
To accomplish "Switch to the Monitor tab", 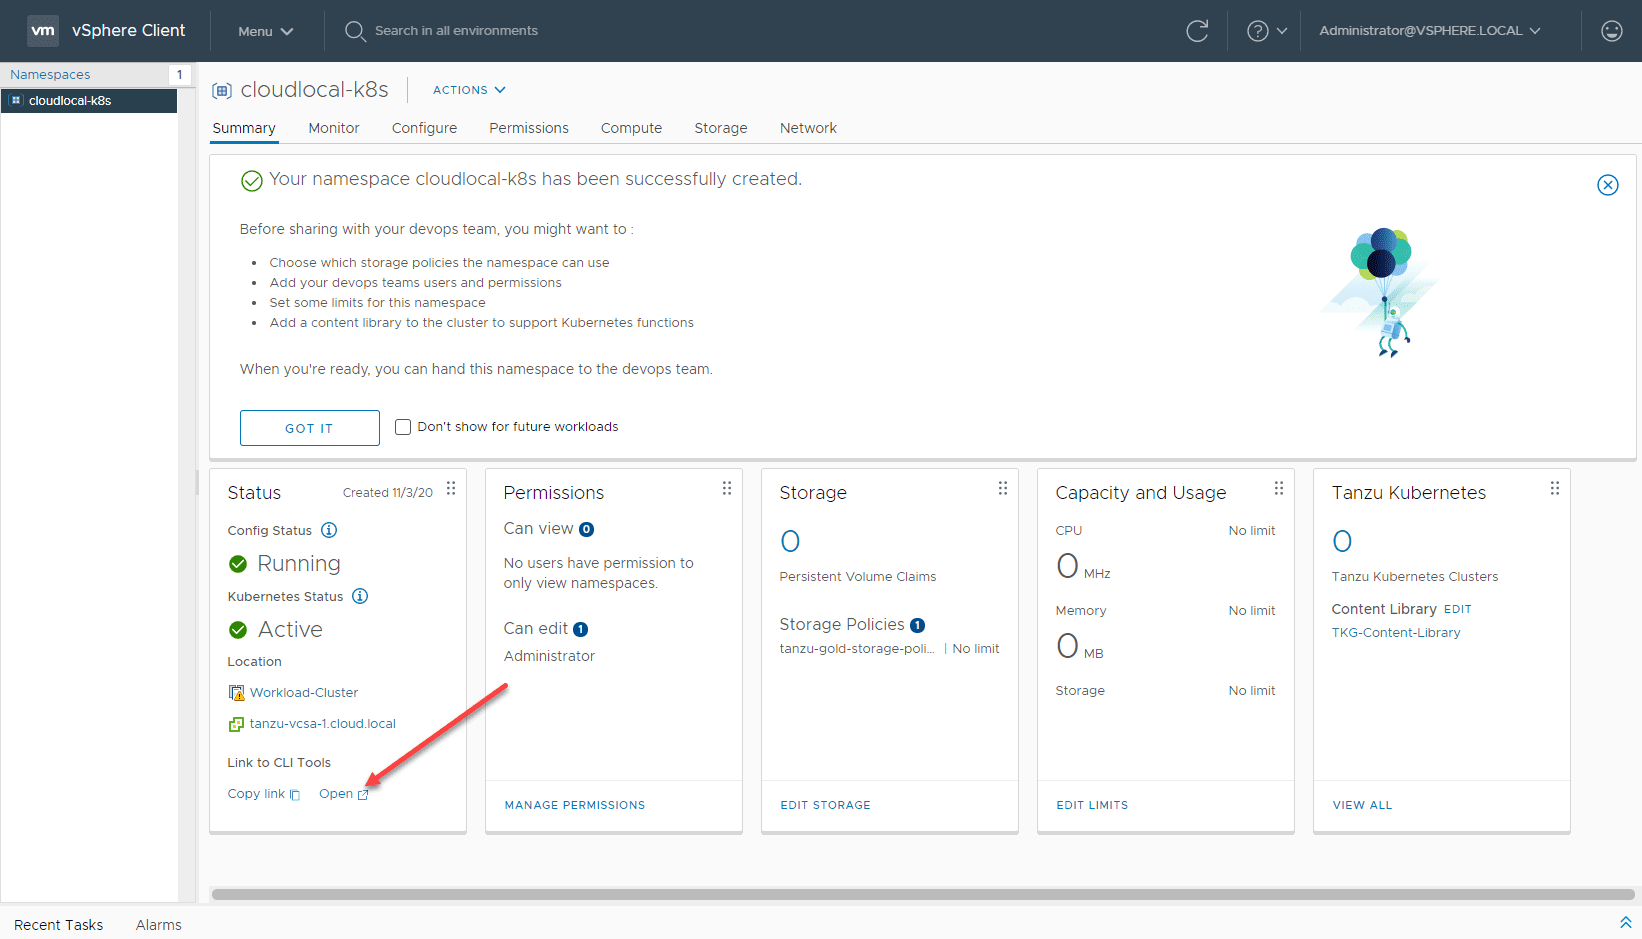I will [x=333, y=128].
